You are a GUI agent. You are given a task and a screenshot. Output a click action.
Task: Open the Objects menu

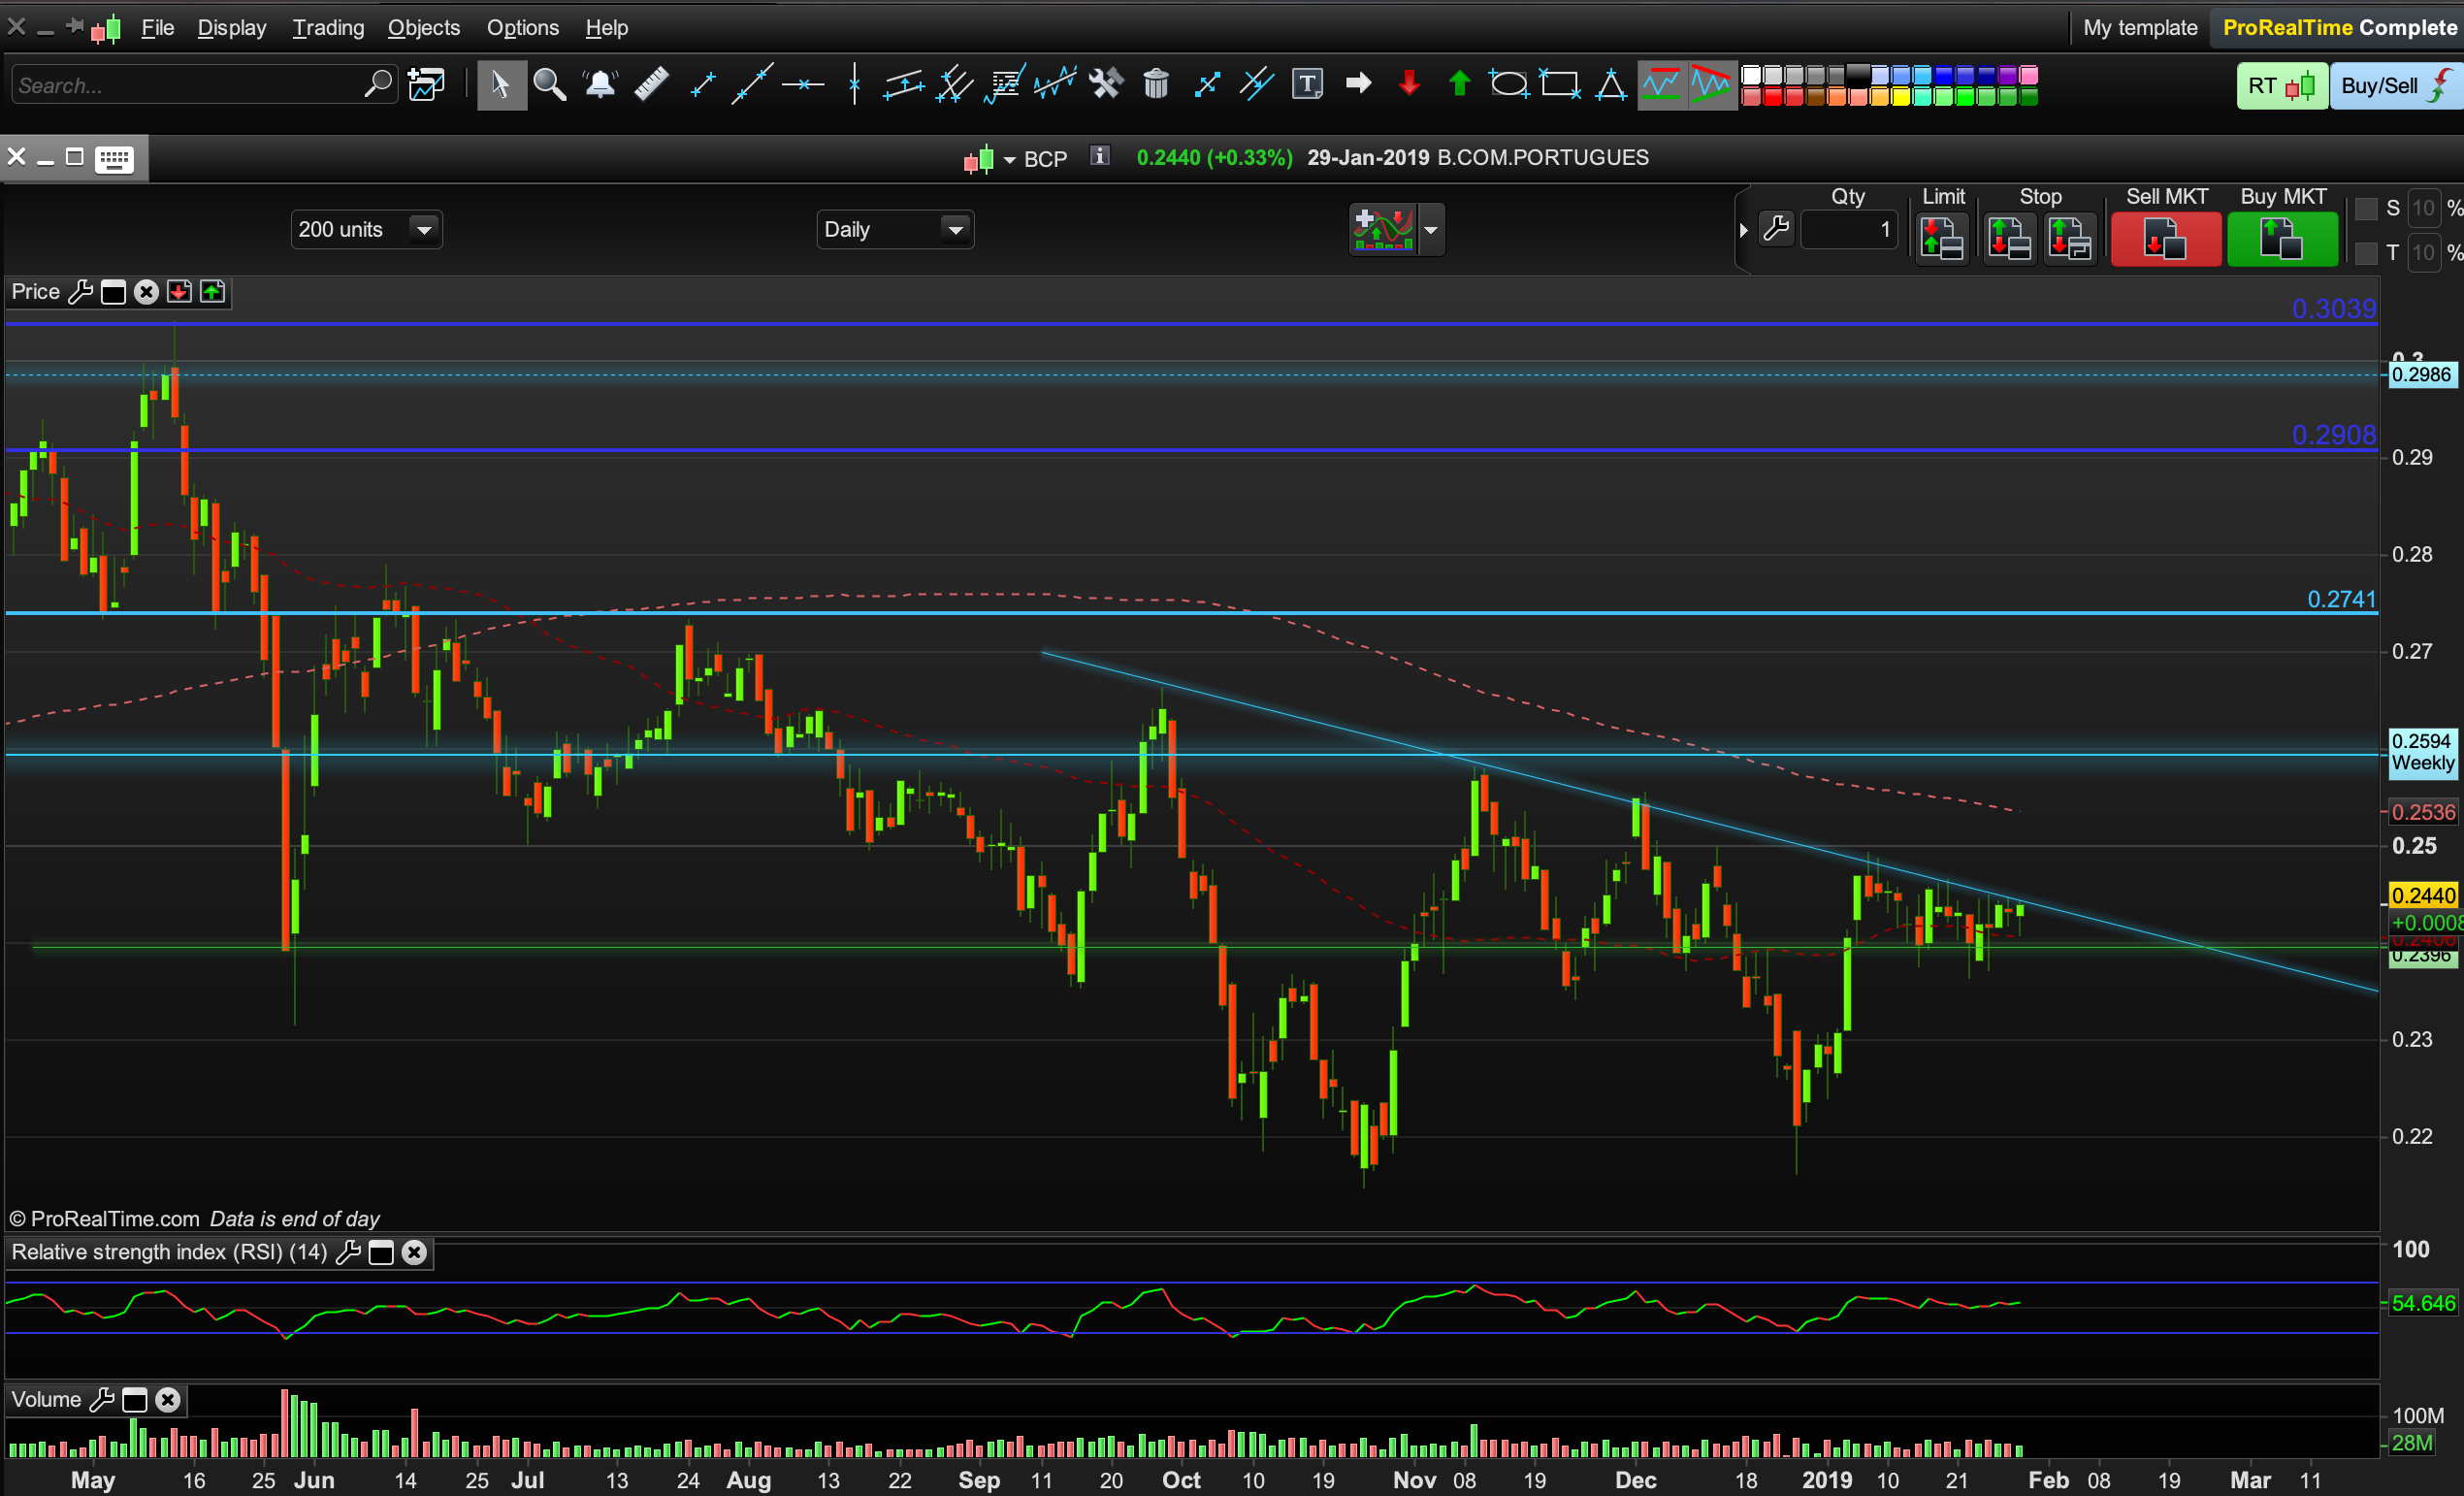point(423,28)
